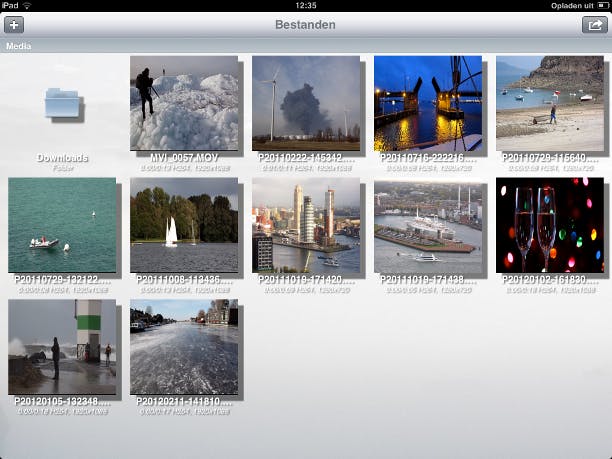
Task: Tap the Bestanden title
Action: coord(305,25)
